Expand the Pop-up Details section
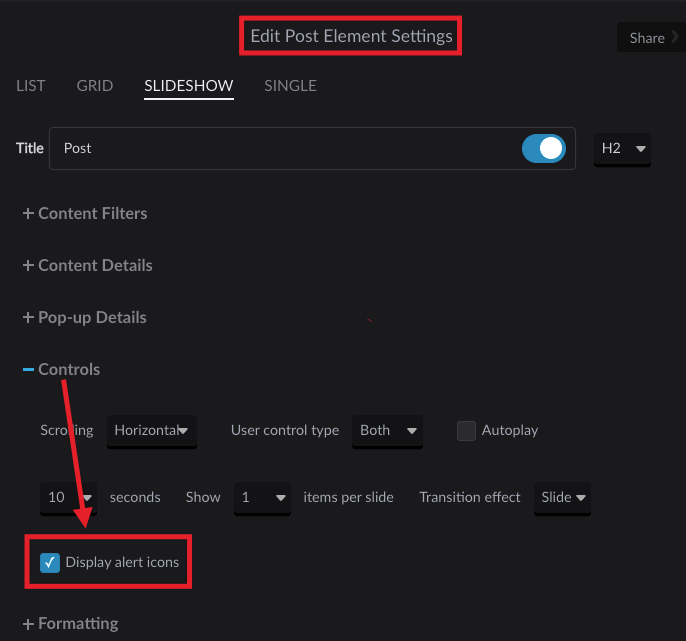686x641 pixels. point(84,318)
